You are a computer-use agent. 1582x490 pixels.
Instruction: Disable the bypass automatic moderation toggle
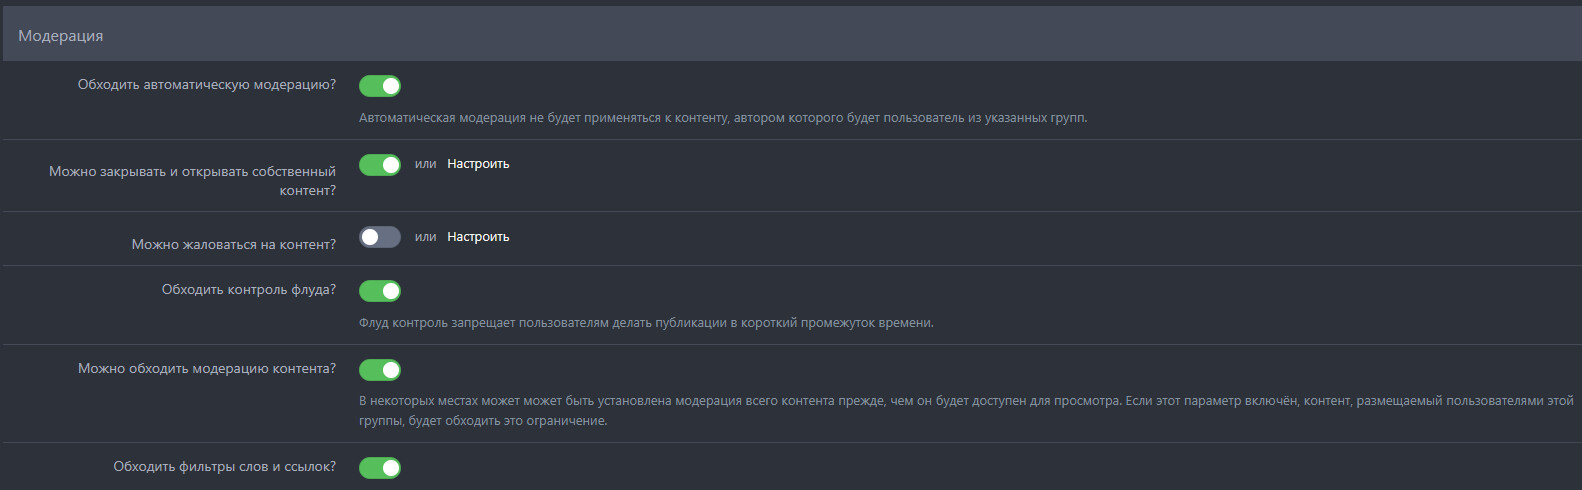pyautogui.click(x=380, y=86)
